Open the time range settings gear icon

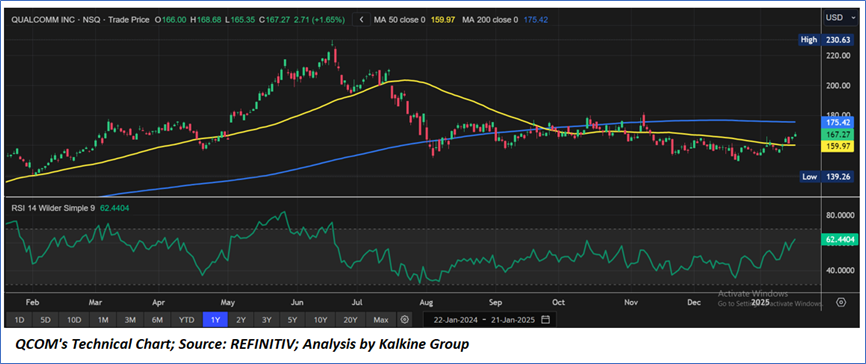405,319
